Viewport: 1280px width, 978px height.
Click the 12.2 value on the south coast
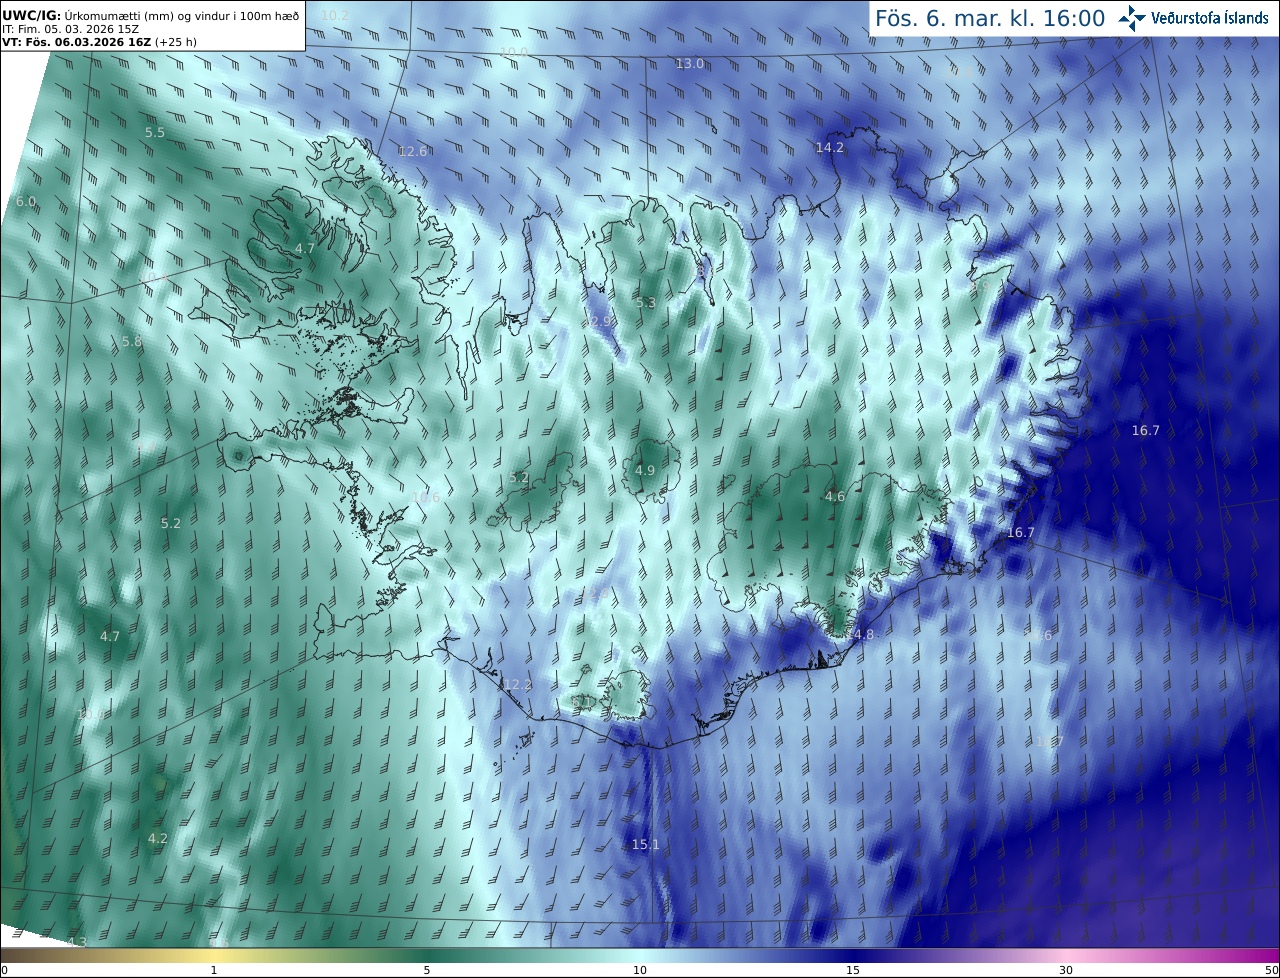pos(517,685)
